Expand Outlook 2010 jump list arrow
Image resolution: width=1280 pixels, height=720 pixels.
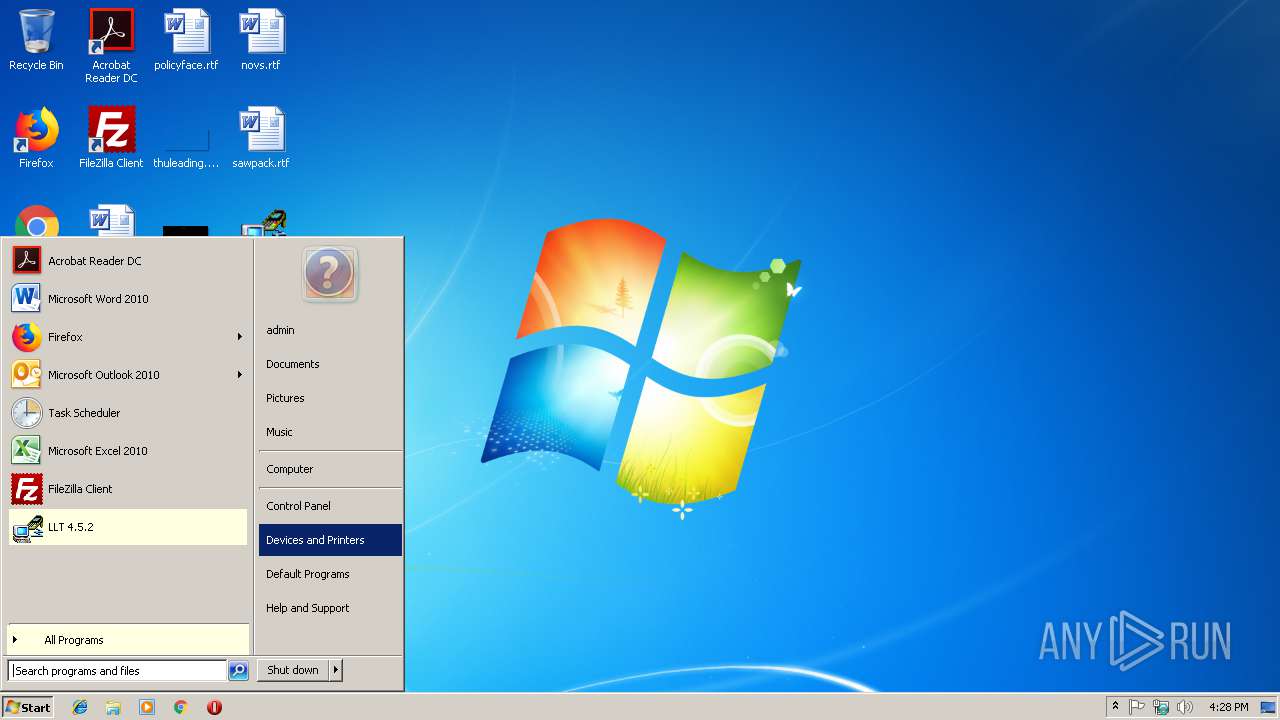click(x=240, y=375)
